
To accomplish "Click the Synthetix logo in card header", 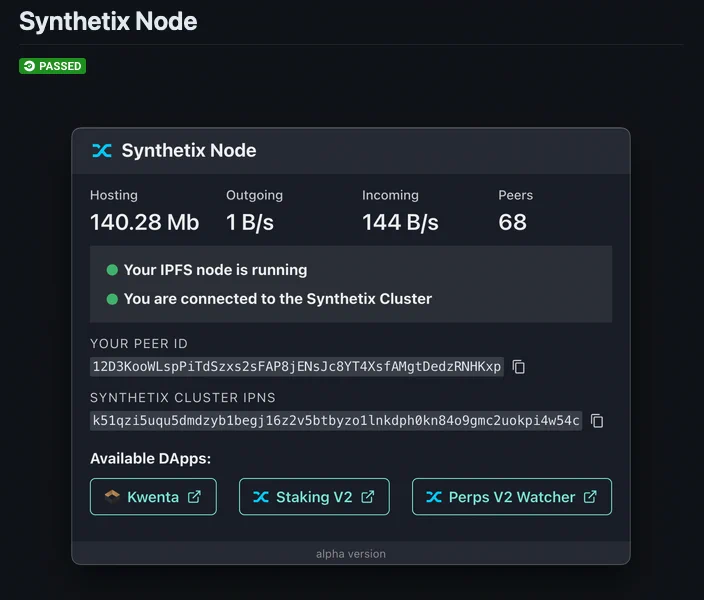I will click(x=102, y=151).
